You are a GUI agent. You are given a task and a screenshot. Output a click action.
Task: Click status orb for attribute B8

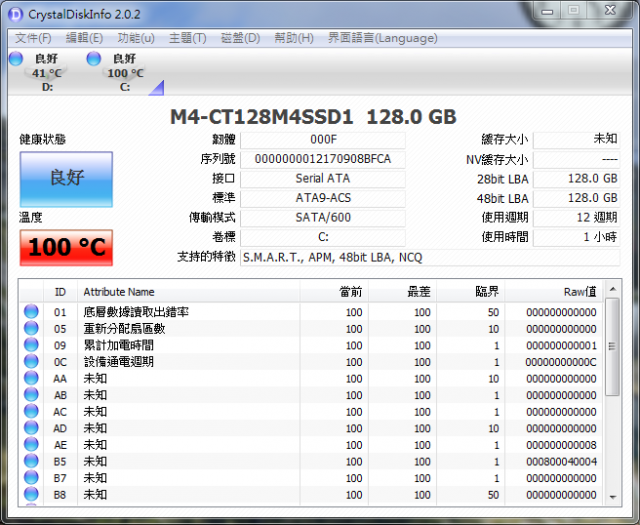[x=31, y=494]
